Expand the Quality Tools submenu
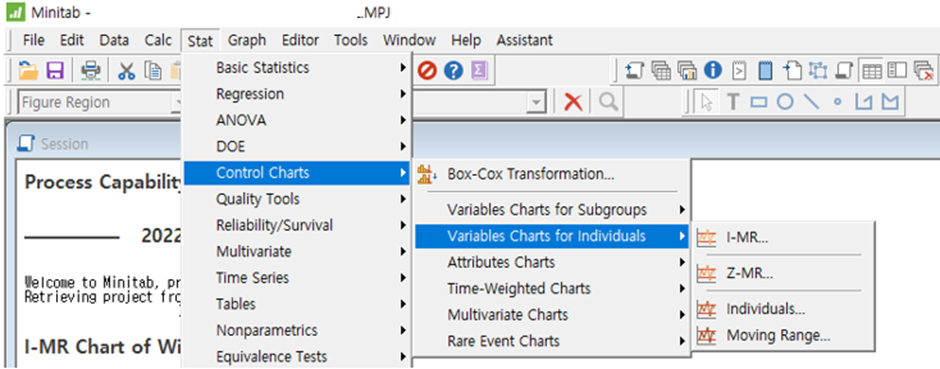The width and height of the screenshot is (940, 369). coord(297,199)
